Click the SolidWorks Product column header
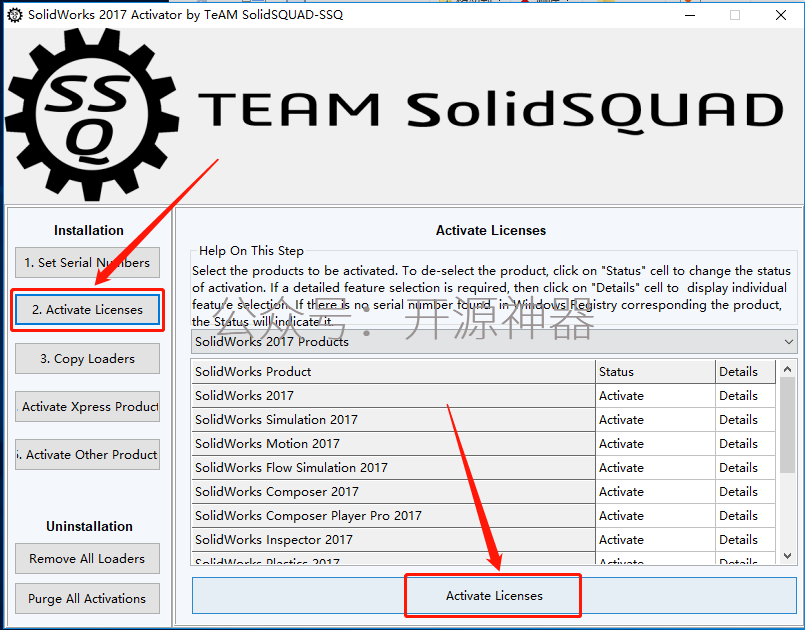This screenshot has width=805, height=630. coord(393,372)
